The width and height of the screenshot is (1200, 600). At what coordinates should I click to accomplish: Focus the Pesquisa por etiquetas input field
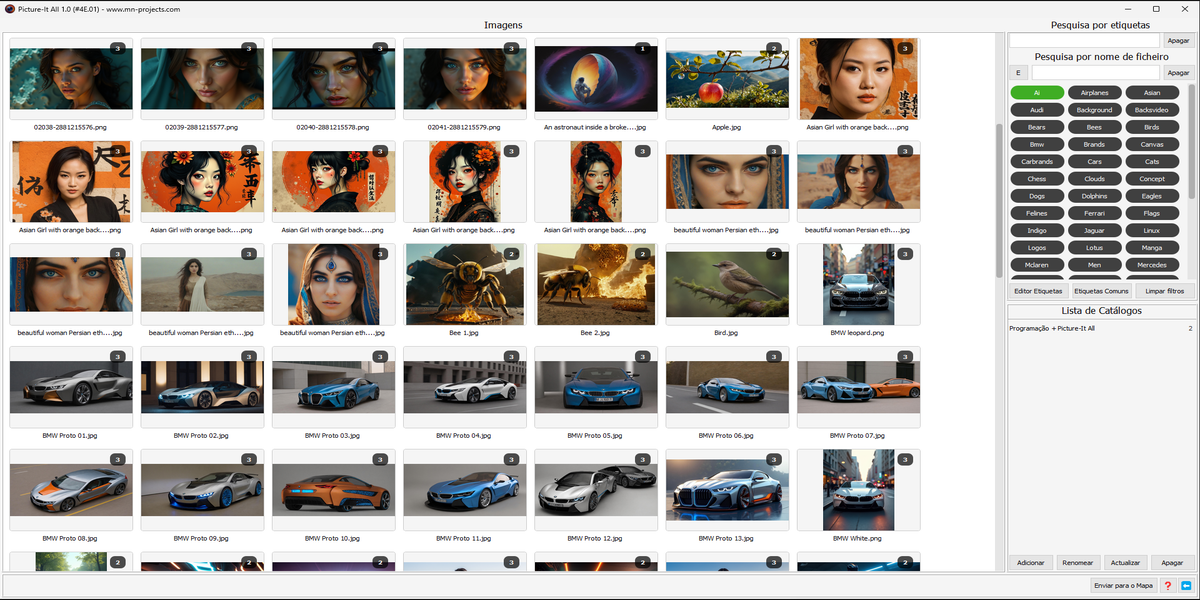pos(1084,40)
